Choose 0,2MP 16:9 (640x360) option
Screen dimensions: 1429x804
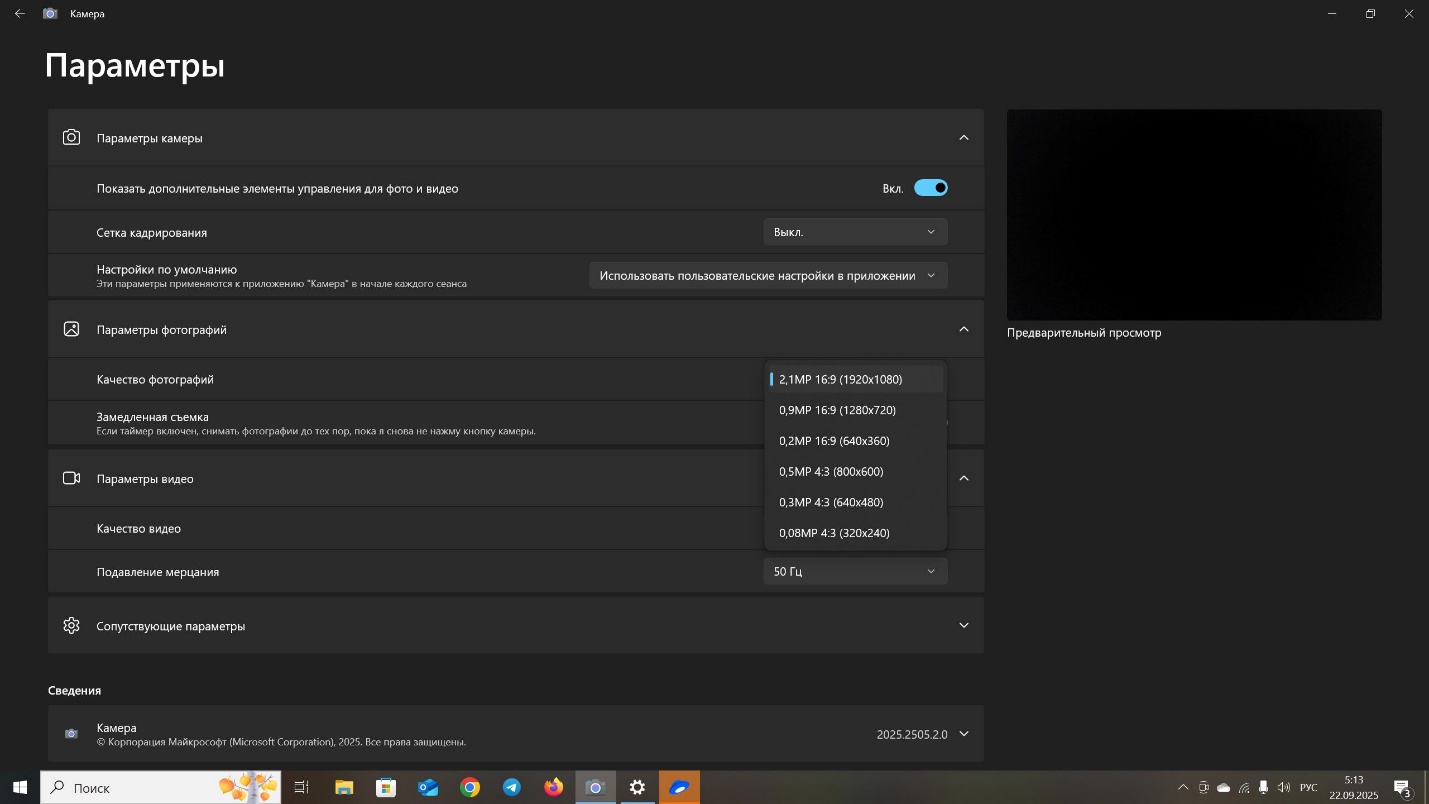[855, 441]
